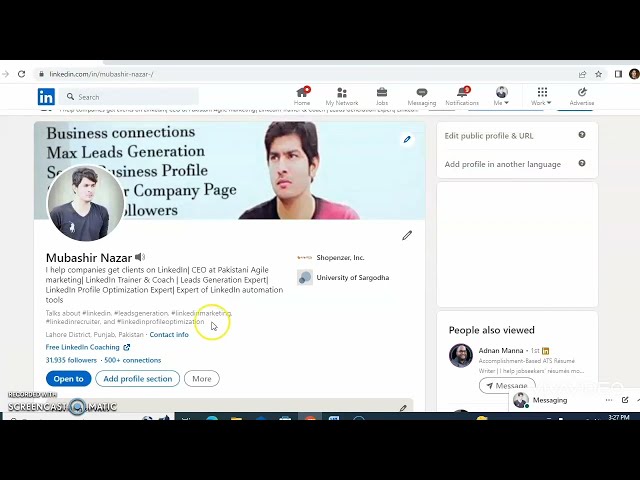Screen dimensions: 640x480
Task: Click the People also viewed heading
Action: click(x=491, y=330)
